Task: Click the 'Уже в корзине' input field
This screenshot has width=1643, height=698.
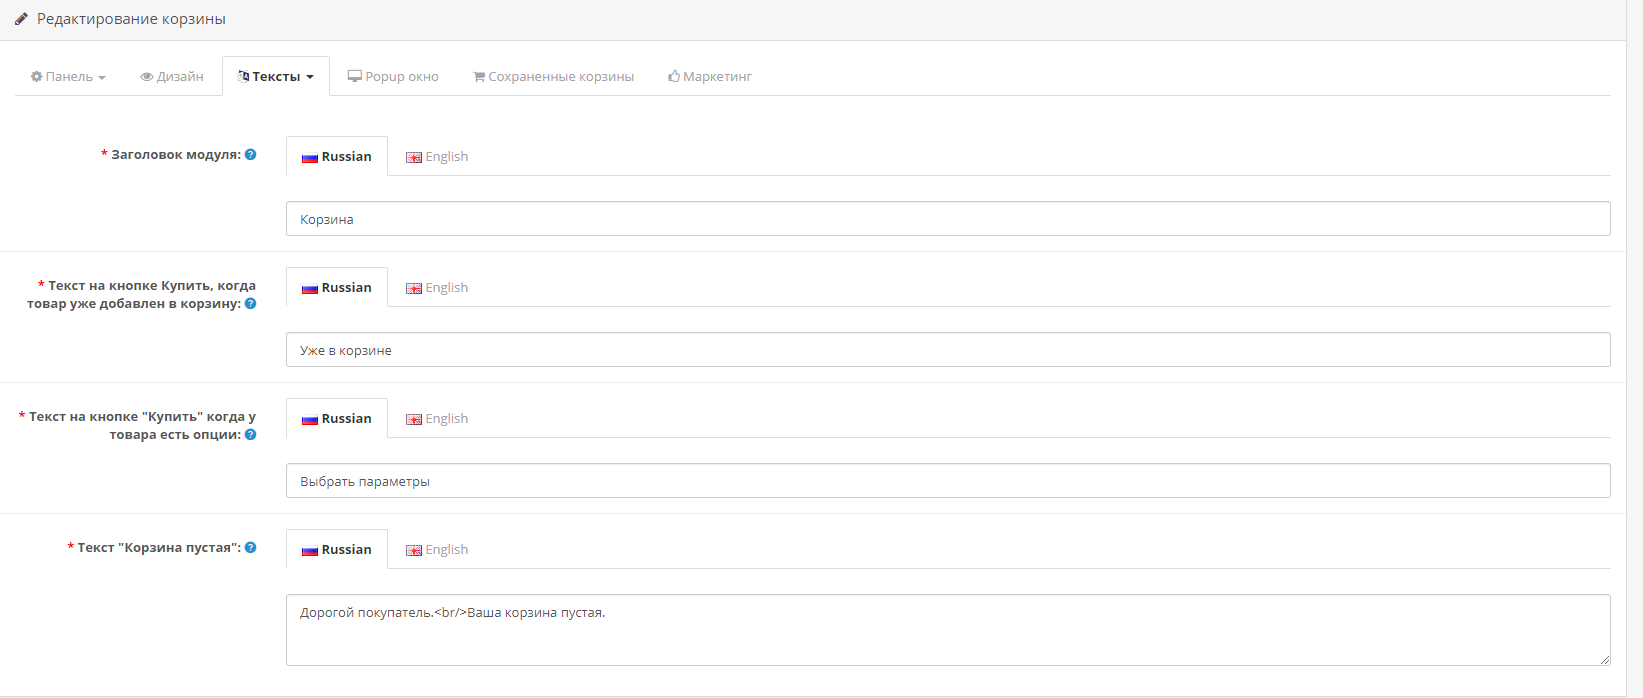Action: pyautogui.click(x=947, y=350)
